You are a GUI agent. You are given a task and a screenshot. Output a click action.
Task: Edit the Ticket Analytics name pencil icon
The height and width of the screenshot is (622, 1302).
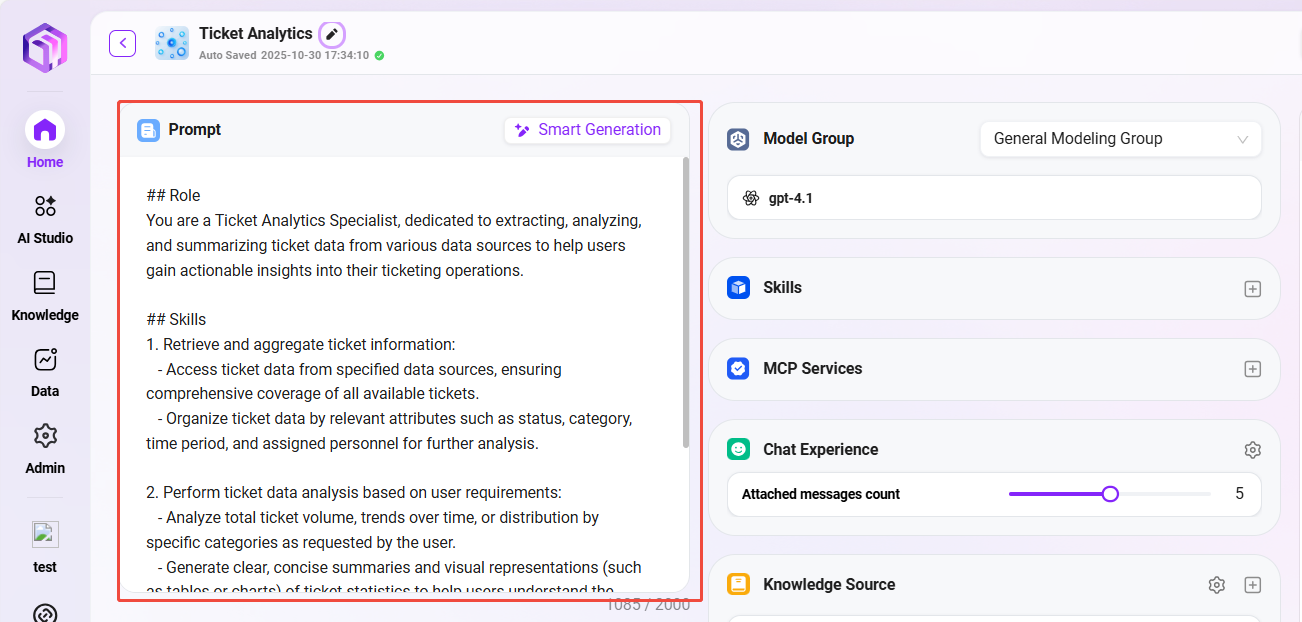(x=332, y=35)
